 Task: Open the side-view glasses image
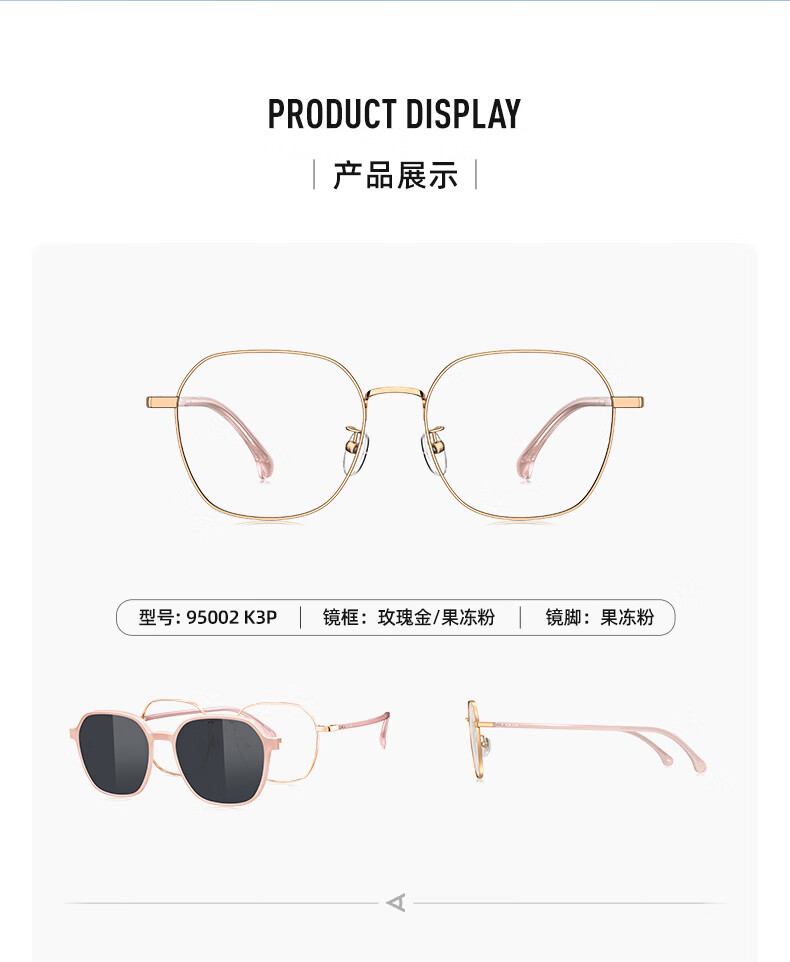tap(586, 741)
